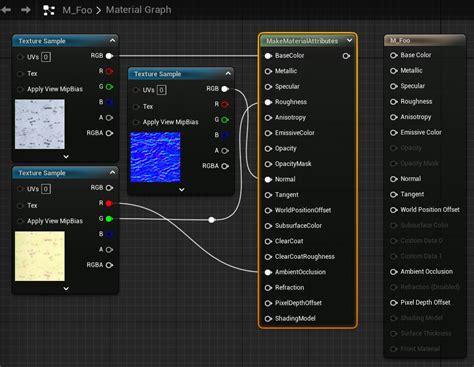Select the M_Foo output node title

pyautogui.click(x=400, y=40)
